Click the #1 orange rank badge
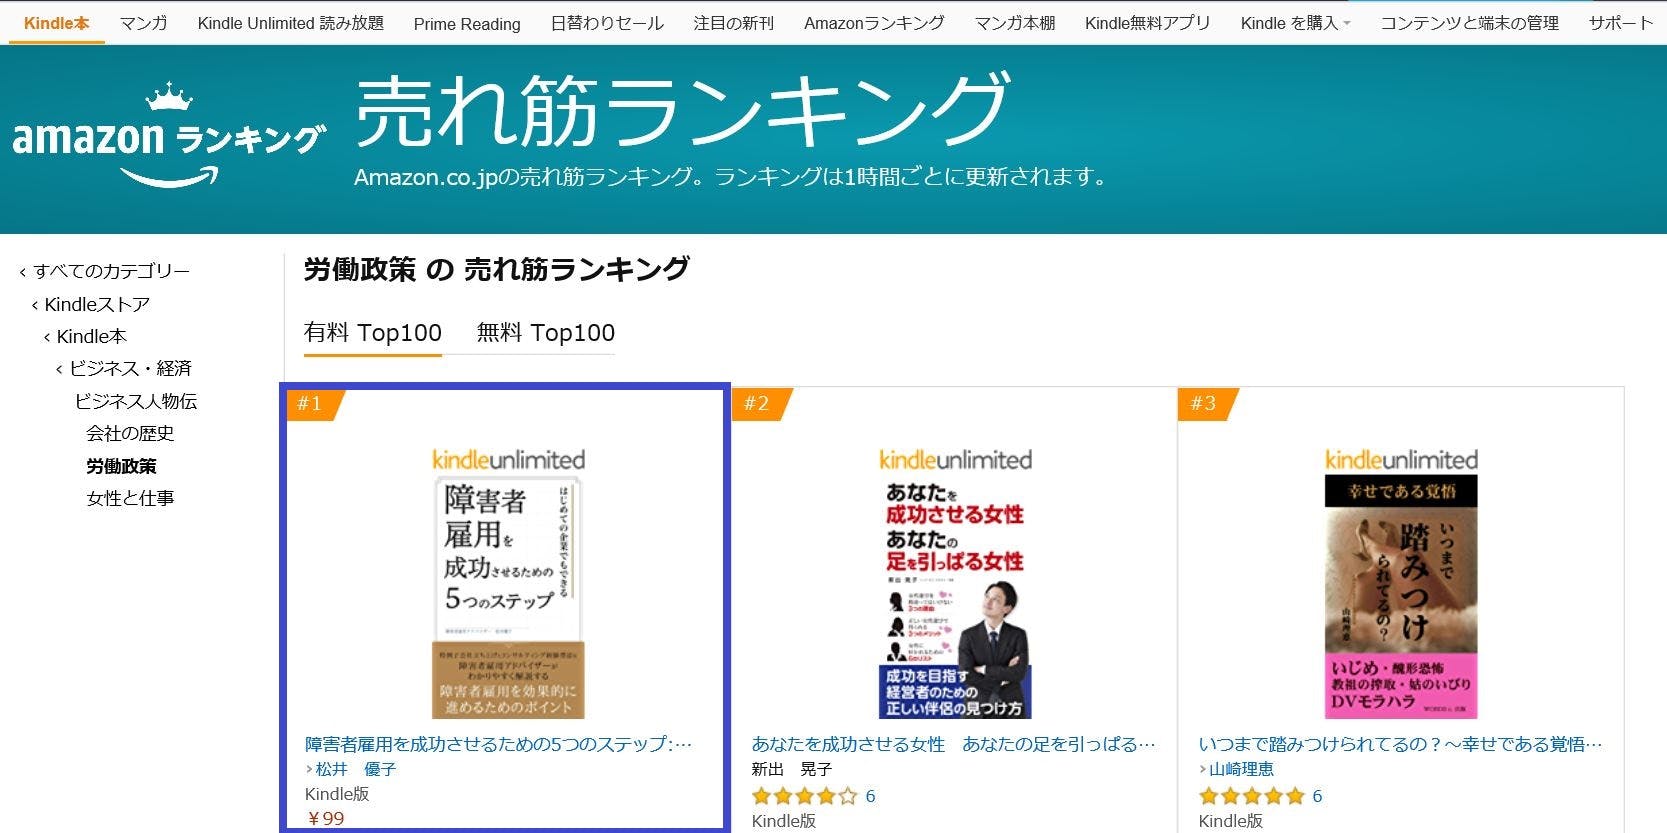1667x833 pixels. (x=314, y=404)
